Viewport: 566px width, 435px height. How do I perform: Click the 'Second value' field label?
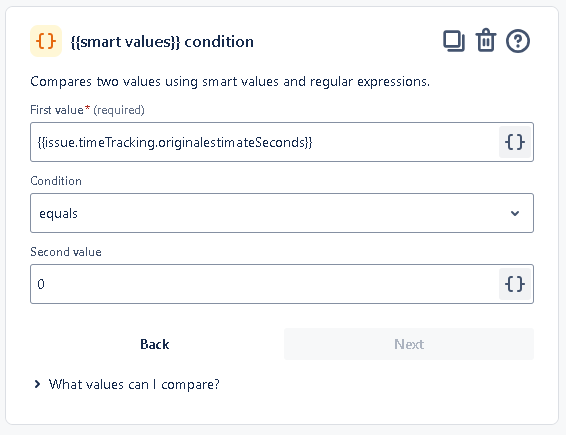(66, 252)
